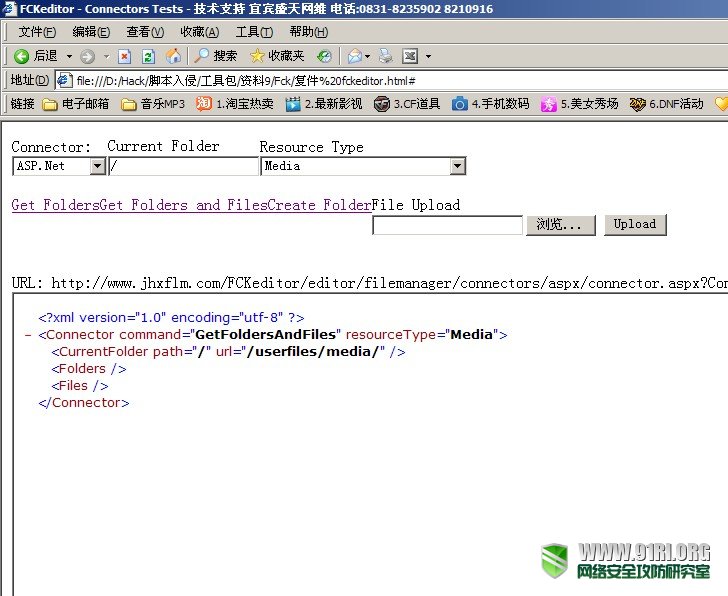Click the xml version declaration line

pos(171,317)
